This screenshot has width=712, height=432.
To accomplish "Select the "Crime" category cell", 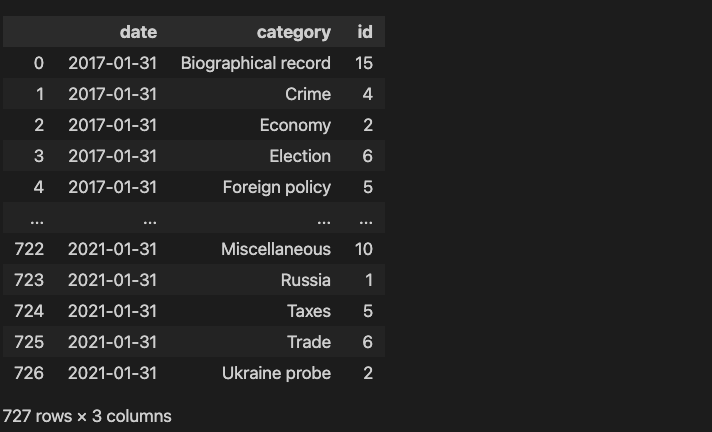I will (x=307, y=94).
